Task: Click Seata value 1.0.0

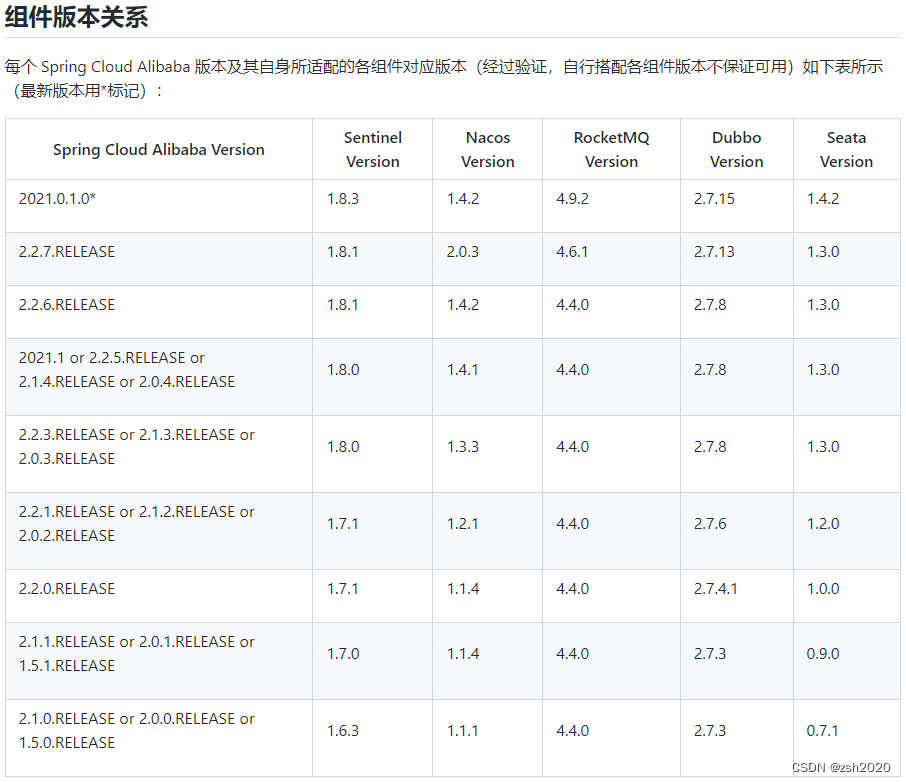Action: [823, 589]
